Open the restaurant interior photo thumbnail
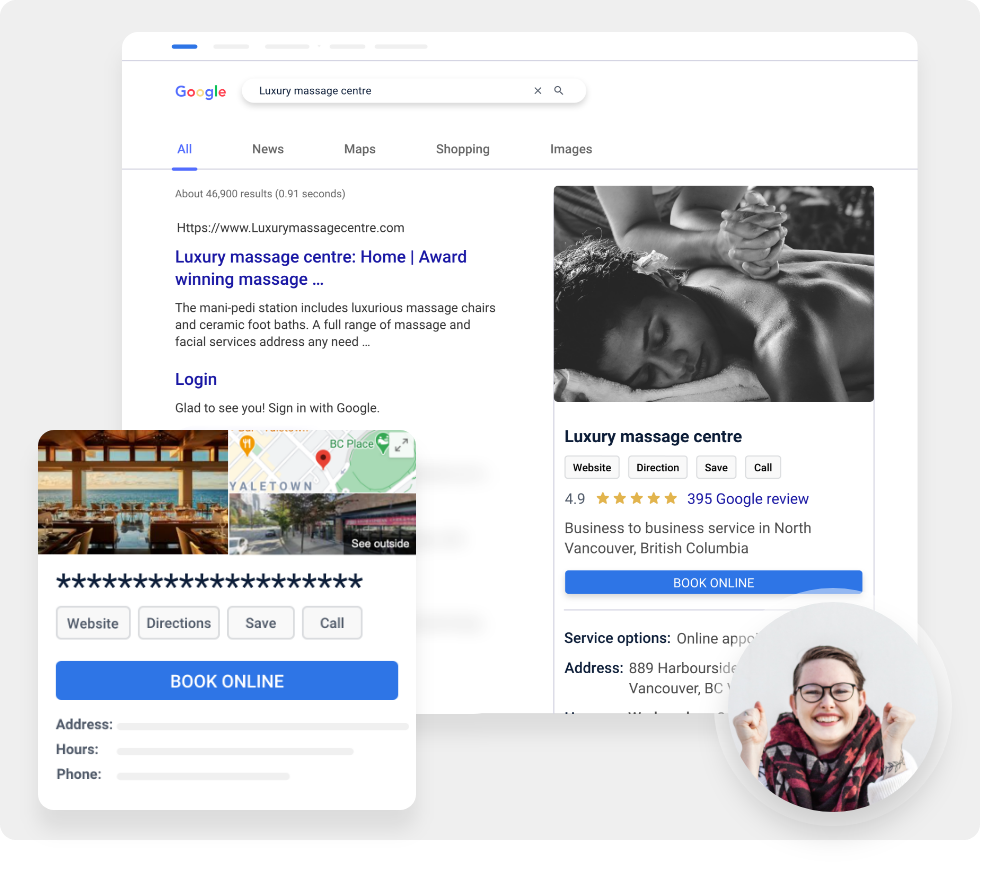 (133, 492)
